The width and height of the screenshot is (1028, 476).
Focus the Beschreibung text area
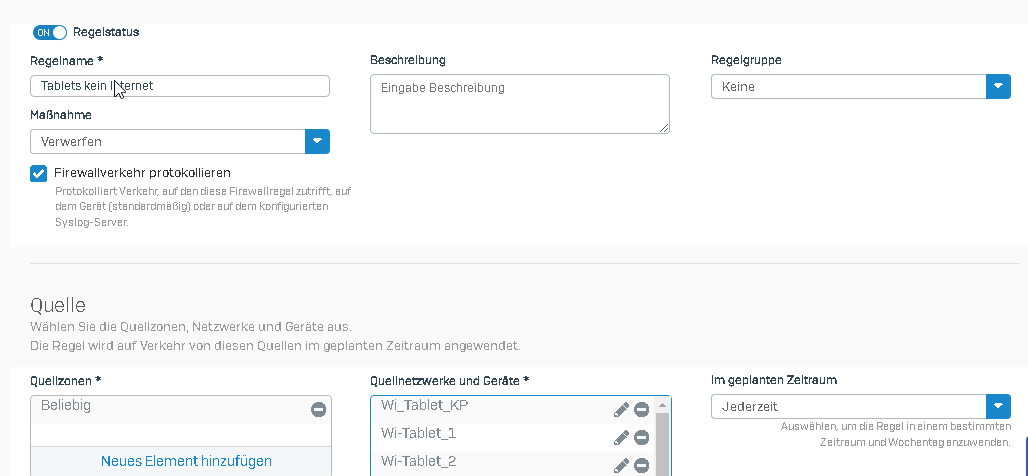coord(519,103)
